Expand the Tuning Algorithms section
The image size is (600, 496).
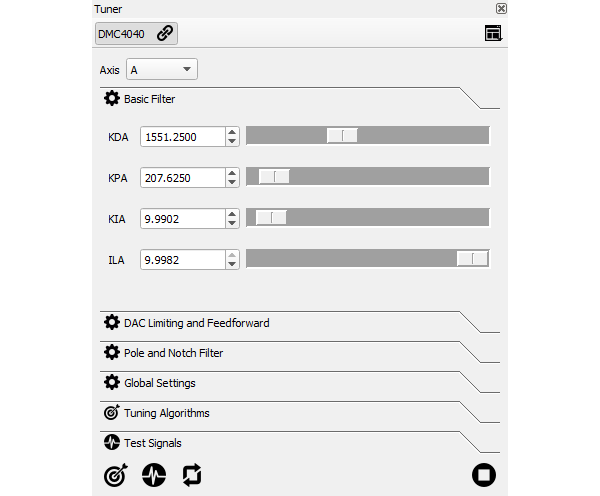coord(166,413)
